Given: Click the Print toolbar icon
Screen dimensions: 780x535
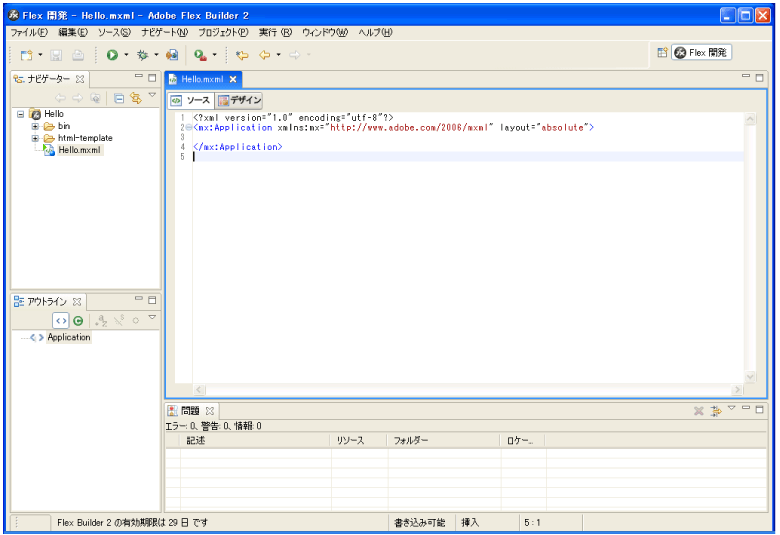Looking at the screenshot, I should click(x=78, y=55).
